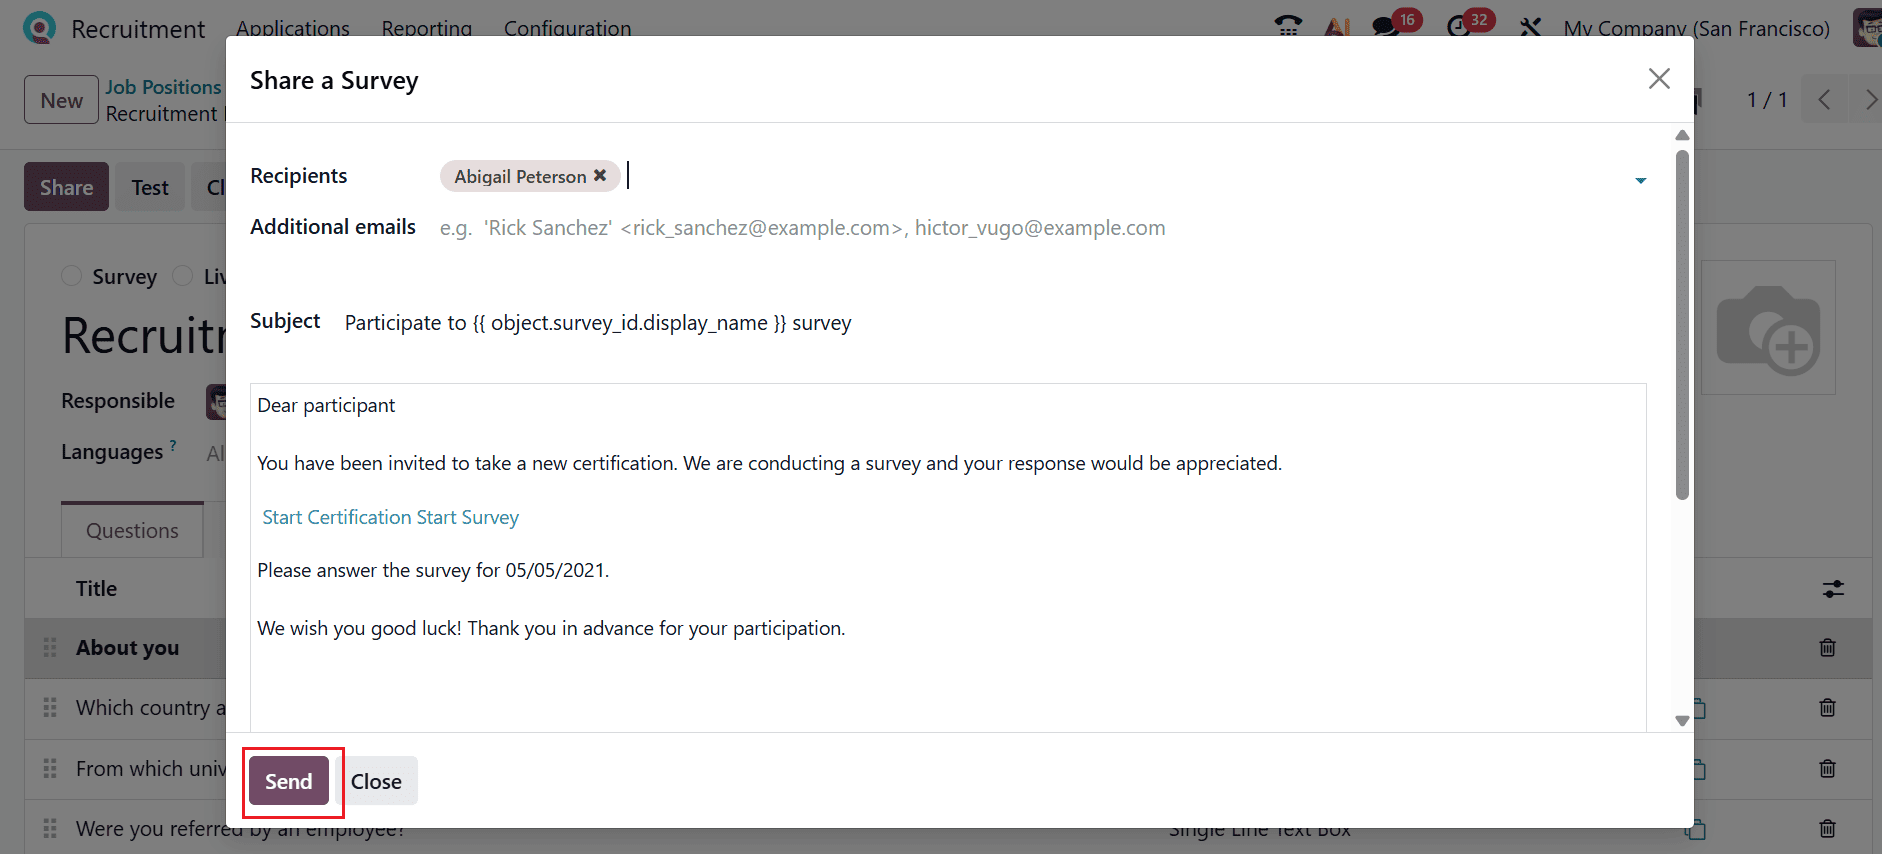This screenshot has width=1882, height=854.
Task: Click drag handle of Which country row
Action: tap(50, 708)
